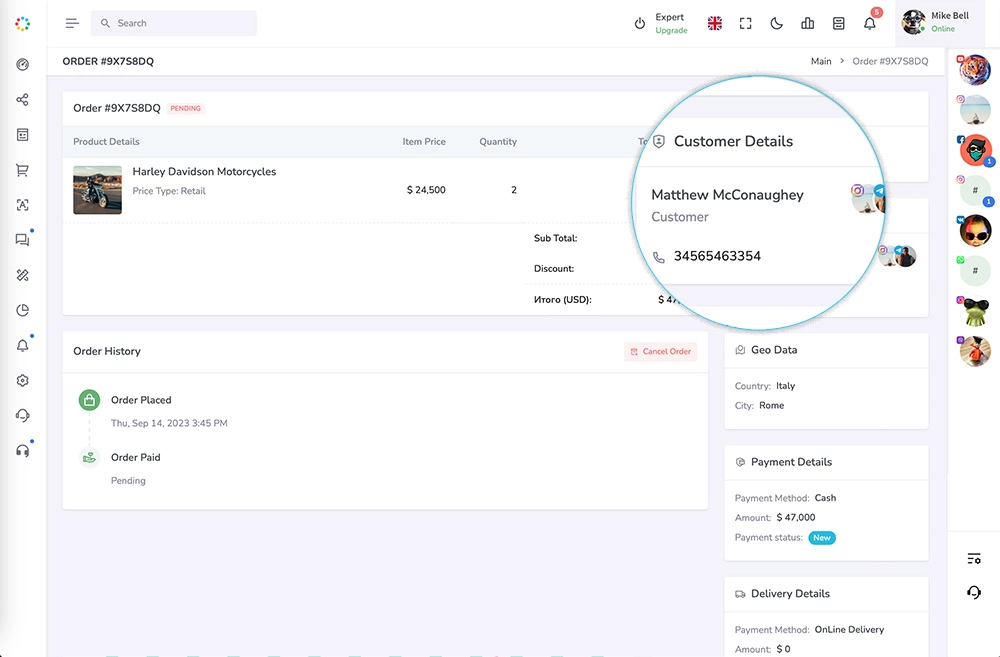Image resolution: width=1000 pixels, height=657 pixels.
Task: Click the share nodes sidebar icon
Action: (22, 100)
